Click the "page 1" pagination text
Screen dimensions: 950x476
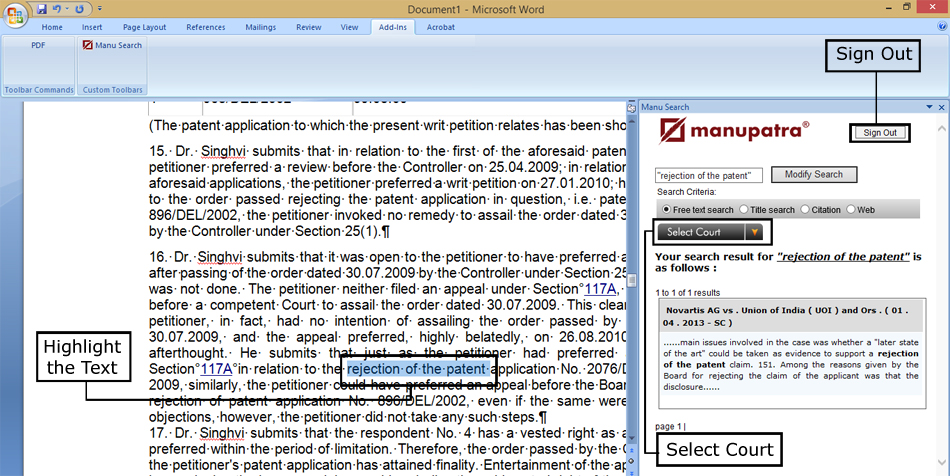click(x=669, y=426)
